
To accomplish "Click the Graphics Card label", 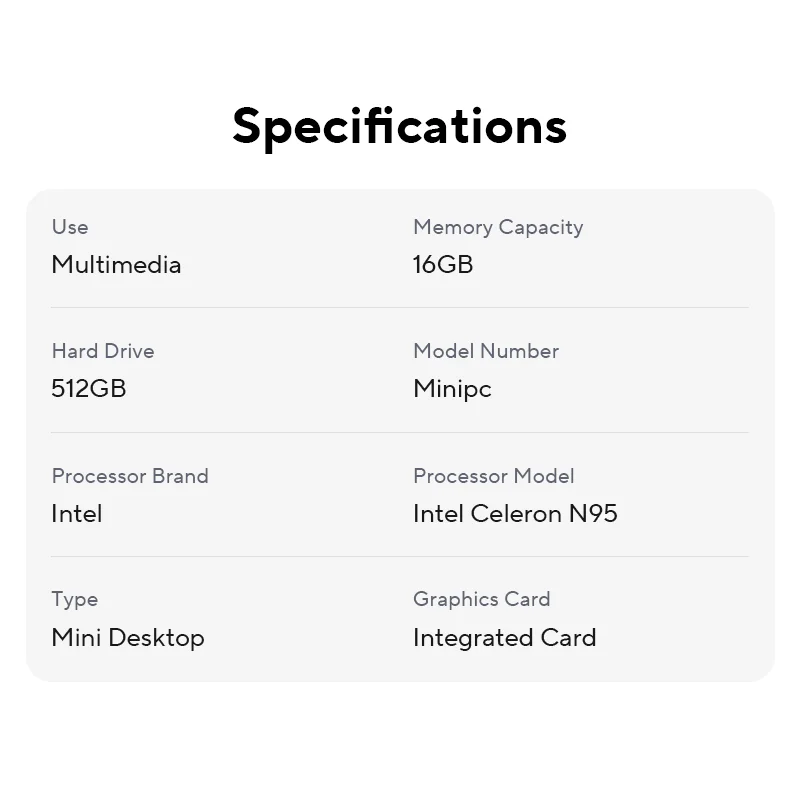I will [481, 599].
